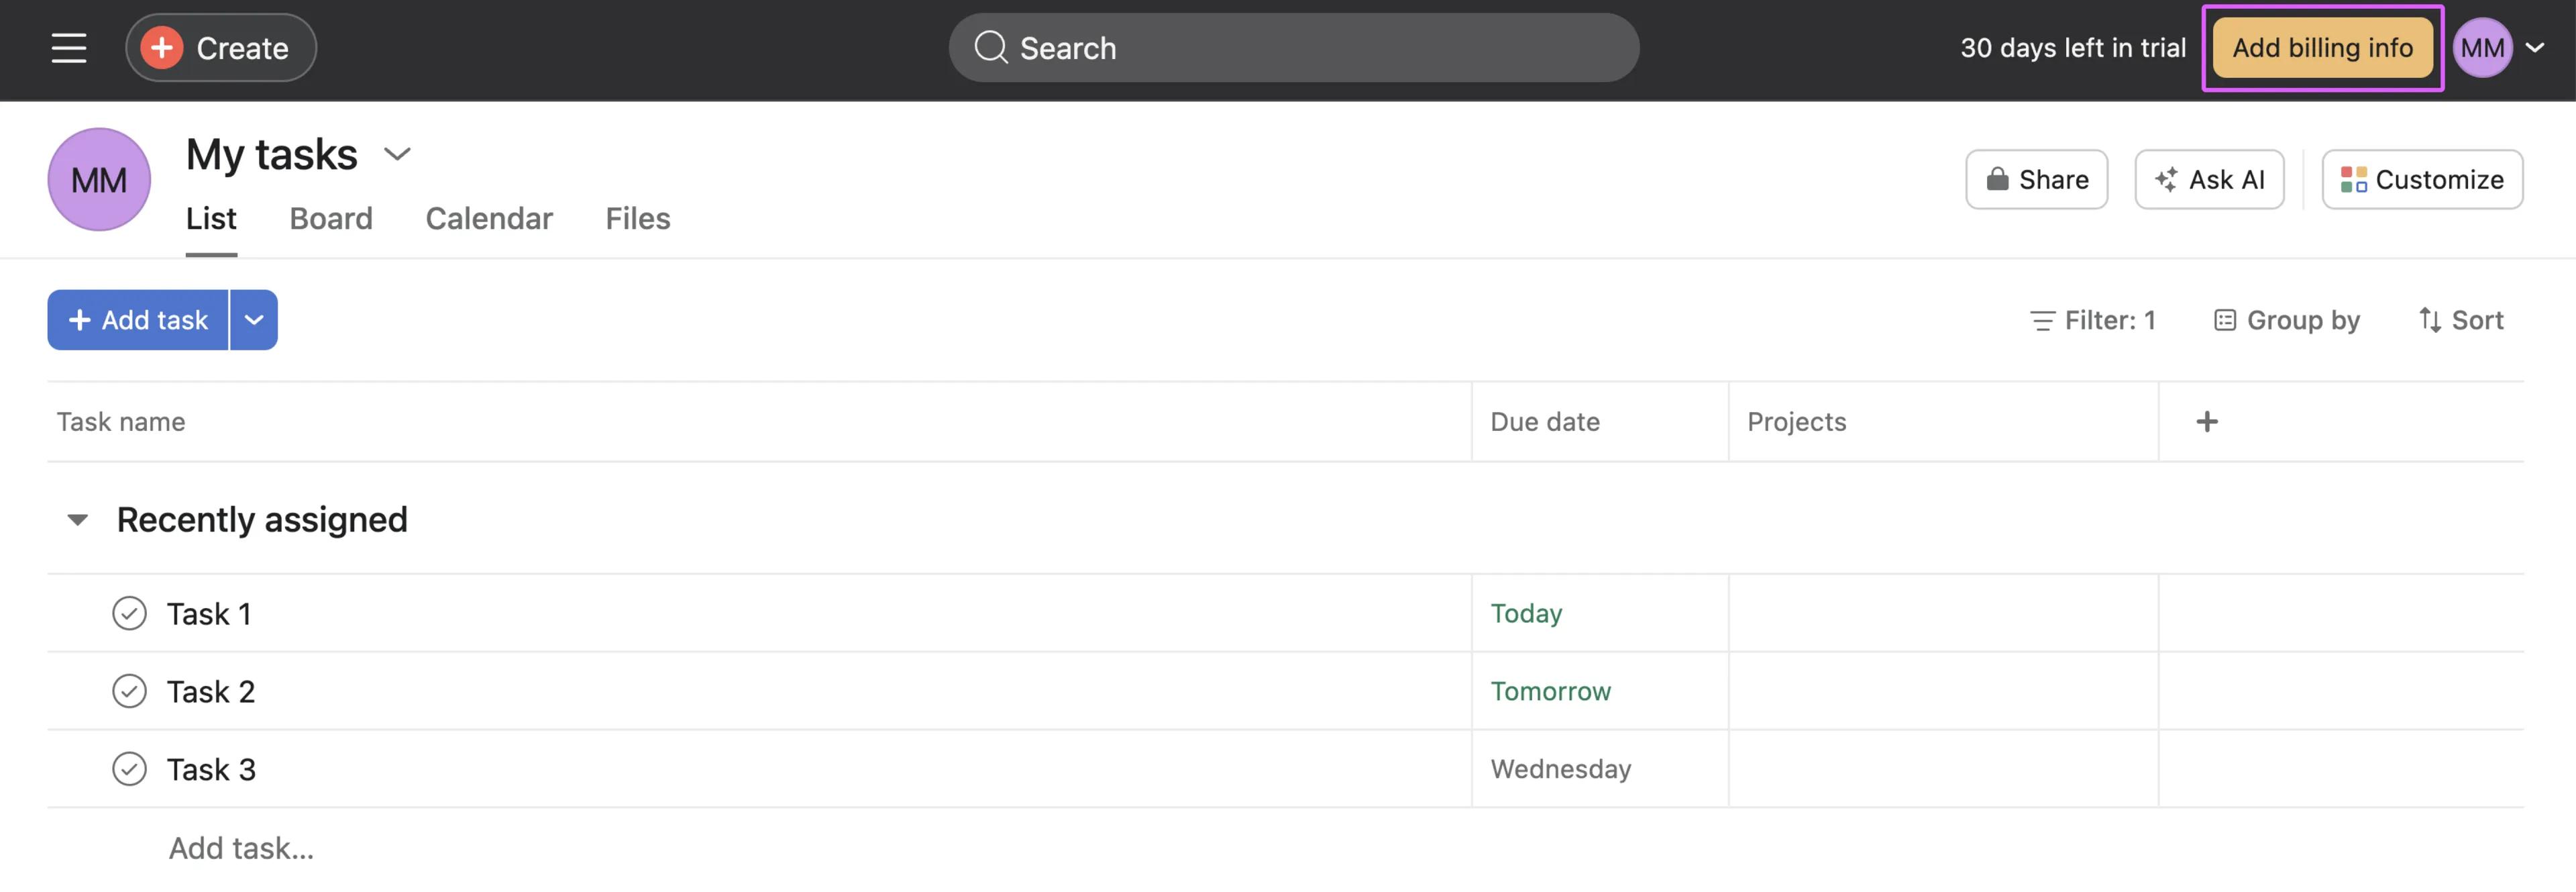
Task: Click the Add billing info button
Action: (x=2322, y=48)
